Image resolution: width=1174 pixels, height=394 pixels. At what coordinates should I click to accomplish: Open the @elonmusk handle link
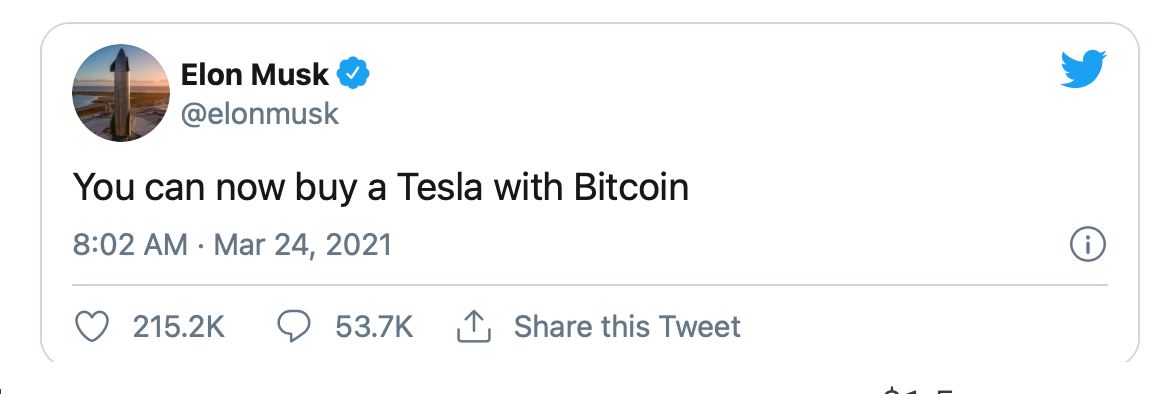(260, 114)
